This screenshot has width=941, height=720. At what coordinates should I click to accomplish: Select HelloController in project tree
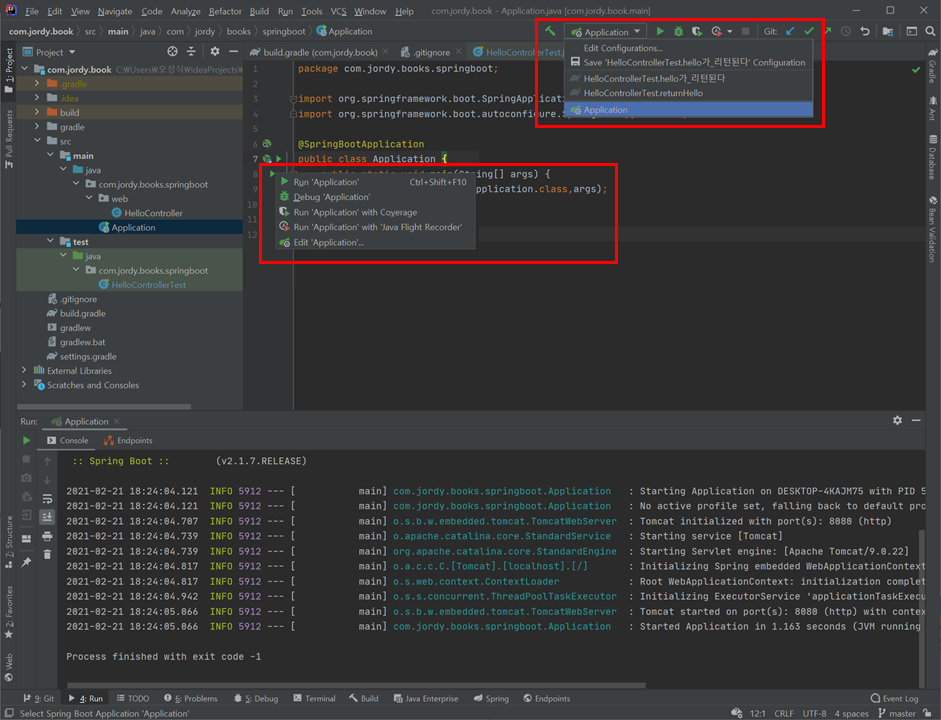(153, 213)
